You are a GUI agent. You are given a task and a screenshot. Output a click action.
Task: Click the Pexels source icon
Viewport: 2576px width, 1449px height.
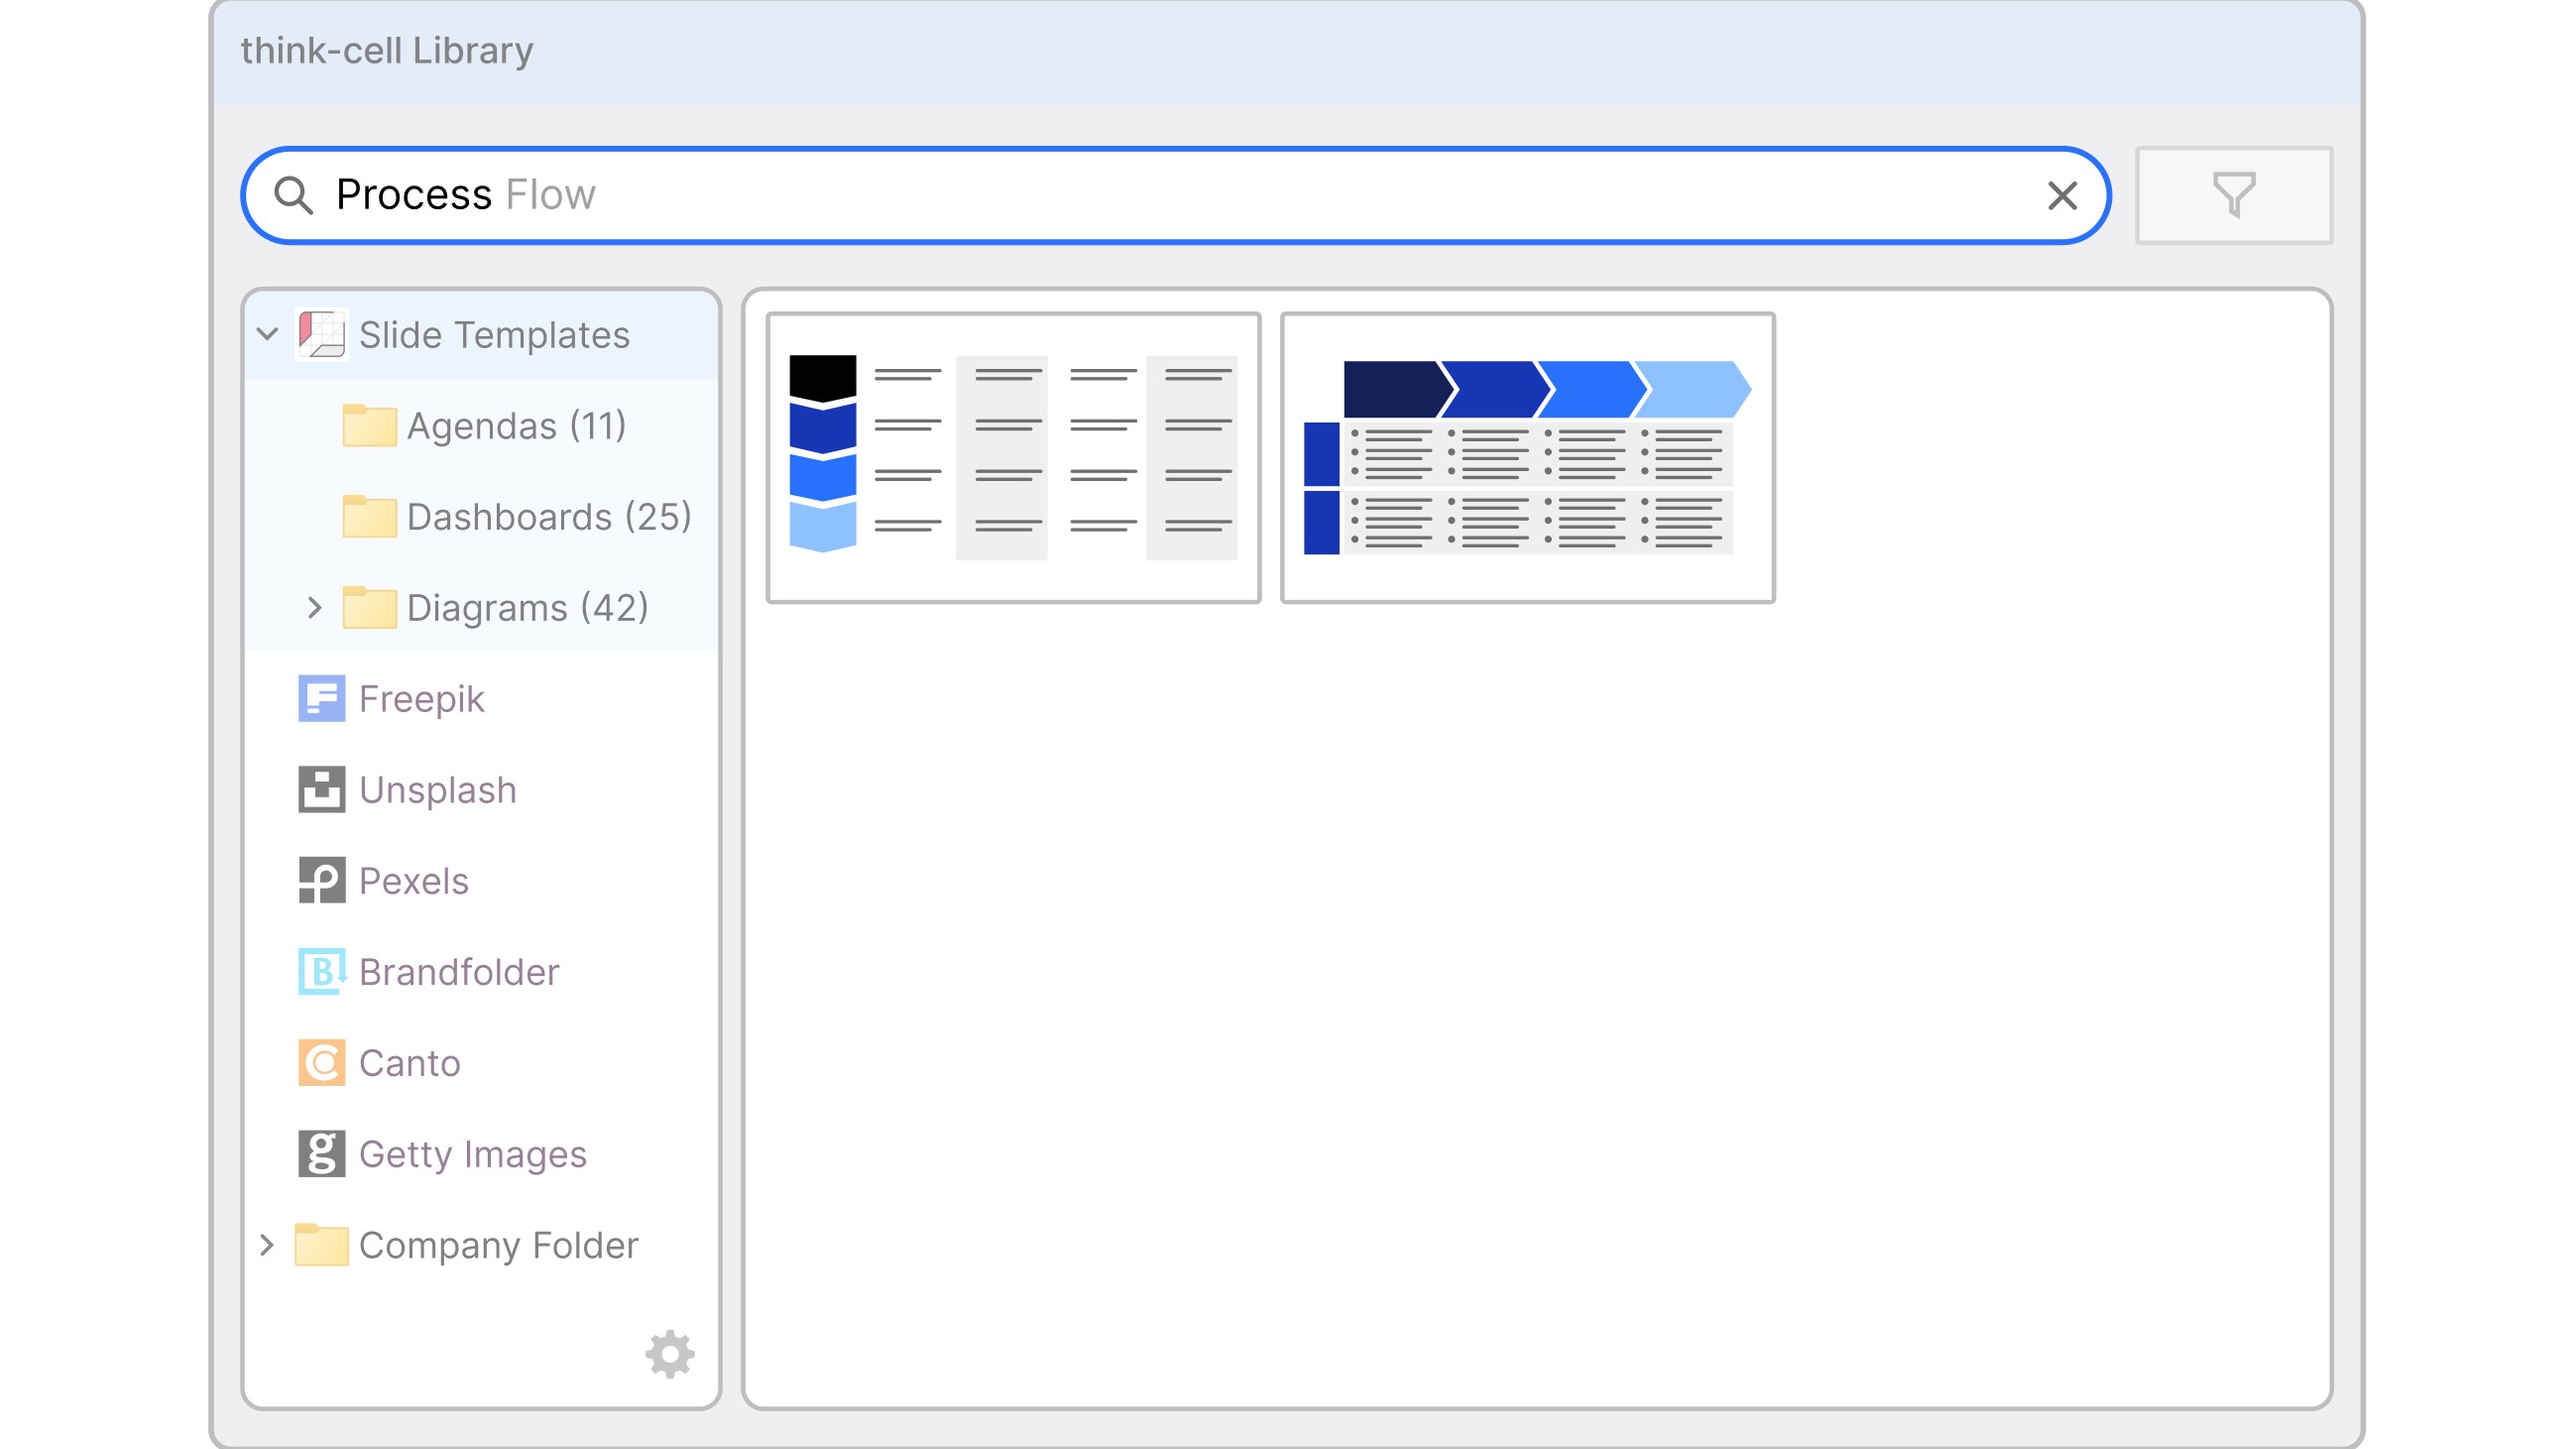[x=321, y=880]
